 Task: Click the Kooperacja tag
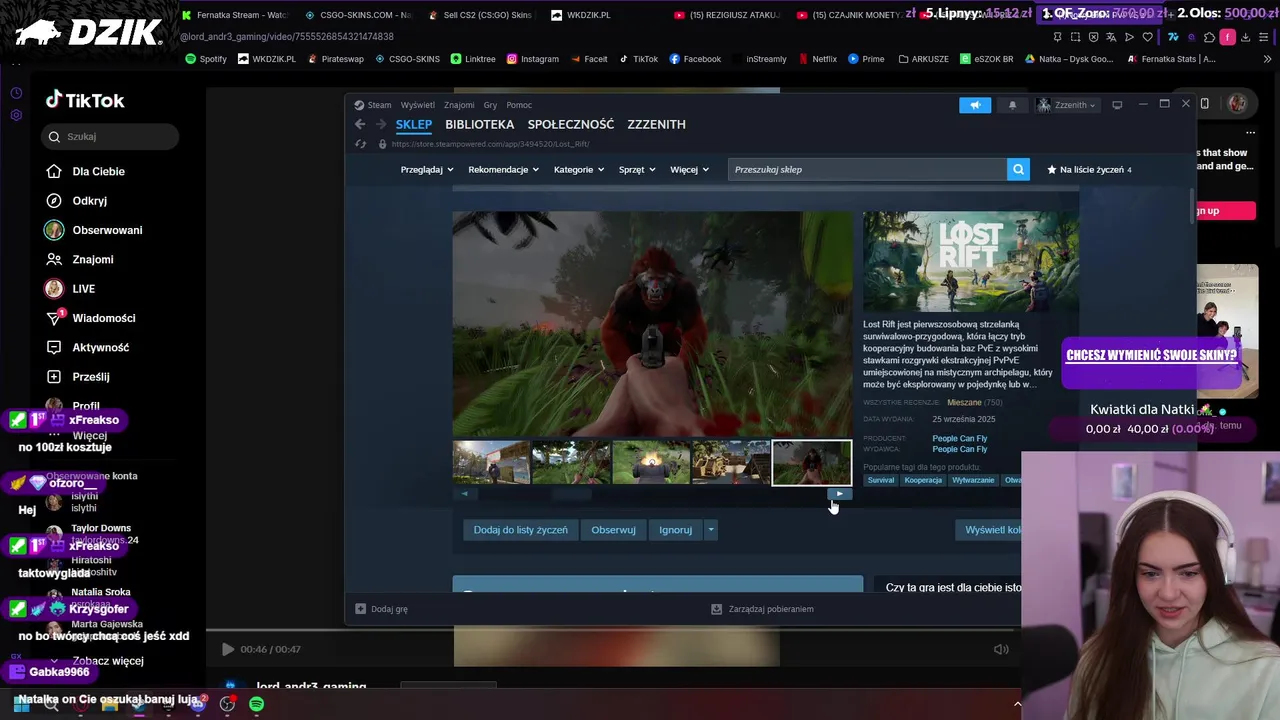(x=923, y=480)
